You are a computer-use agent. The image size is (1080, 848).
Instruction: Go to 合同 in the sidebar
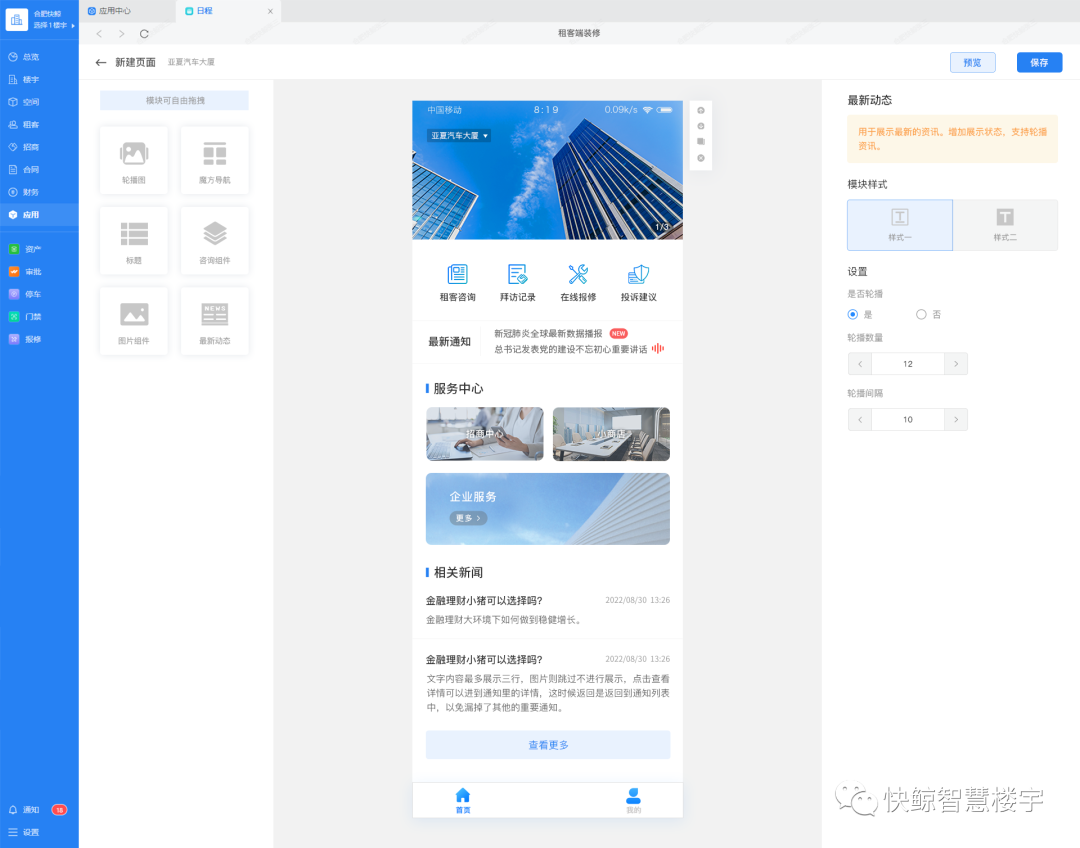pos(39,169)
